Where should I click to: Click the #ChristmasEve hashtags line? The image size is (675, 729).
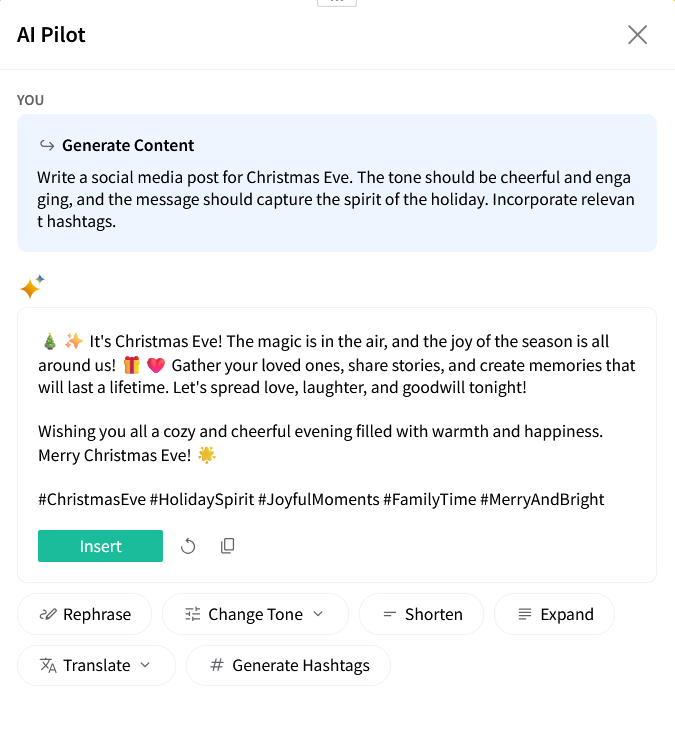(321, 499)
